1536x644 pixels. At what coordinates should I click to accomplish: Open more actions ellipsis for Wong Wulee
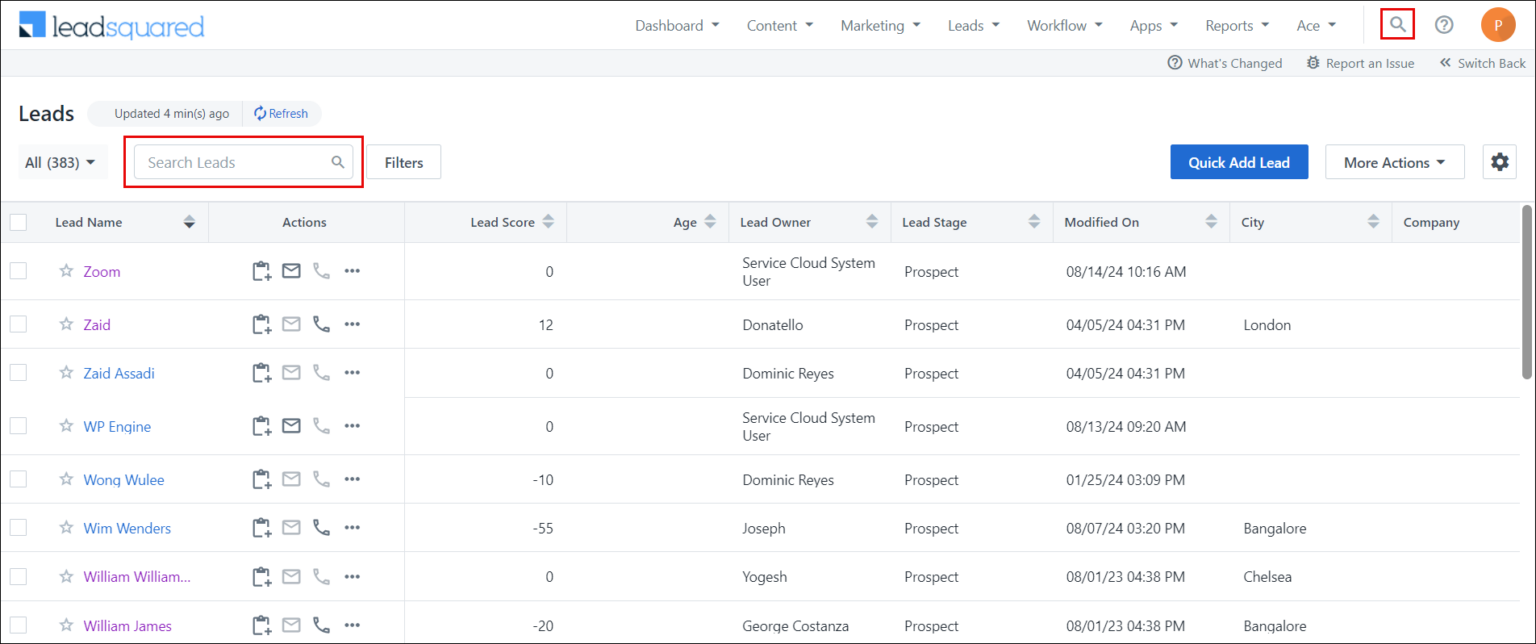coord(352,480)
